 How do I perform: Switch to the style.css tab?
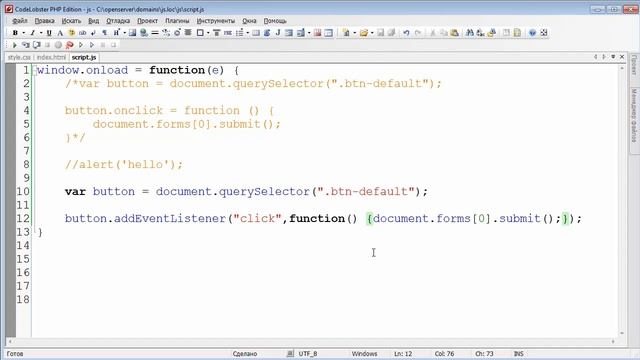(x=19, y=58)
